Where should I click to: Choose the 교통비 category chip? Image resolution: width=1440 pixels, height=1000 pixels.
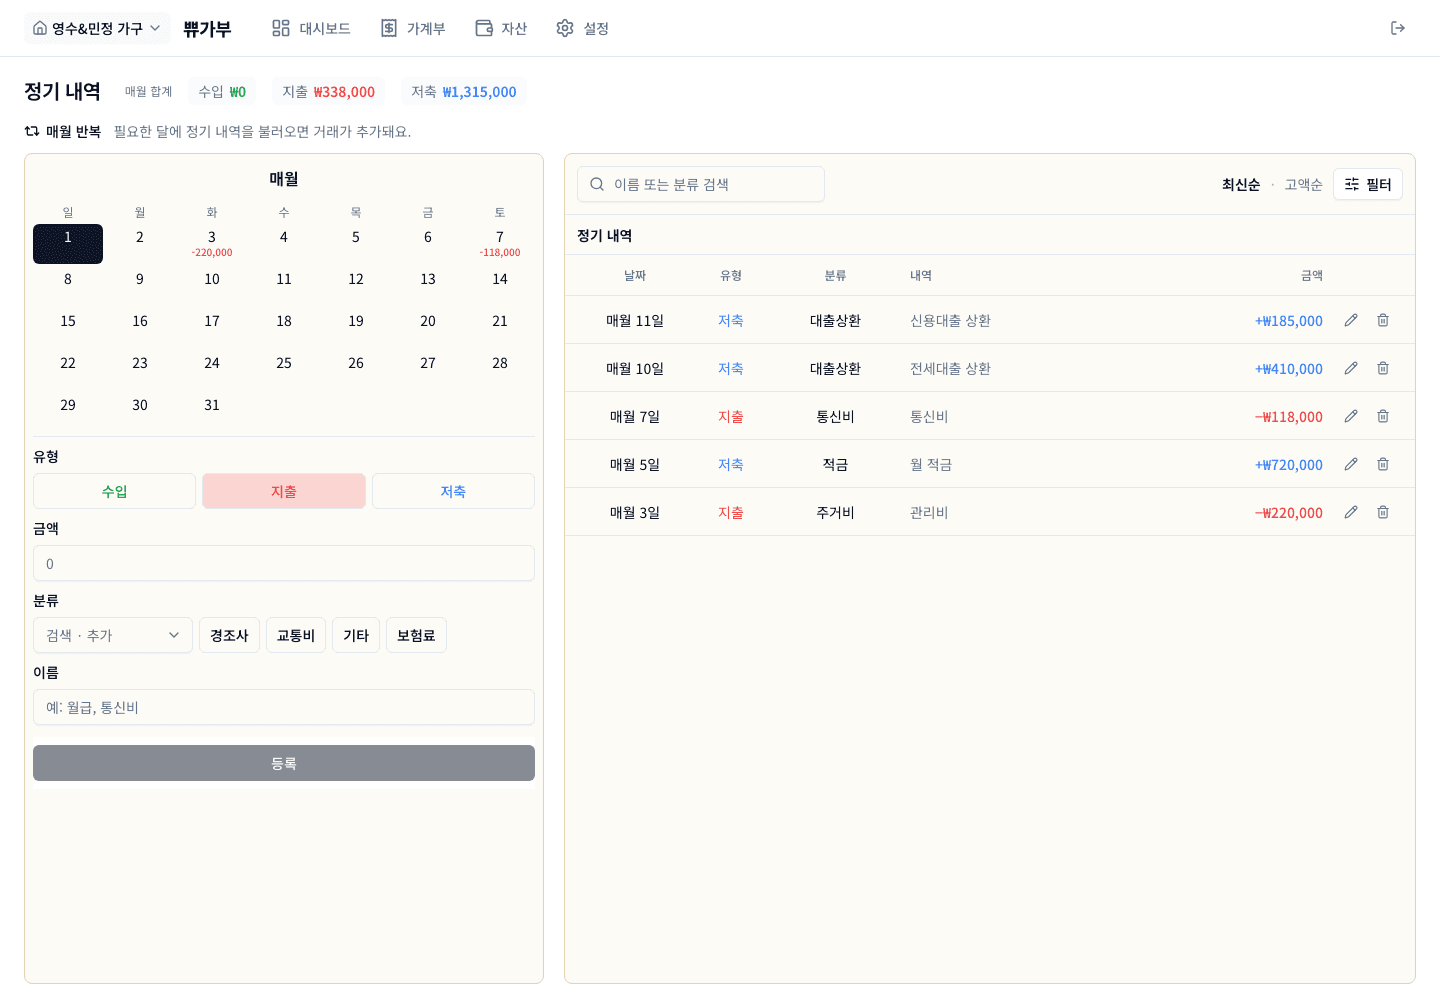point(296,635)
